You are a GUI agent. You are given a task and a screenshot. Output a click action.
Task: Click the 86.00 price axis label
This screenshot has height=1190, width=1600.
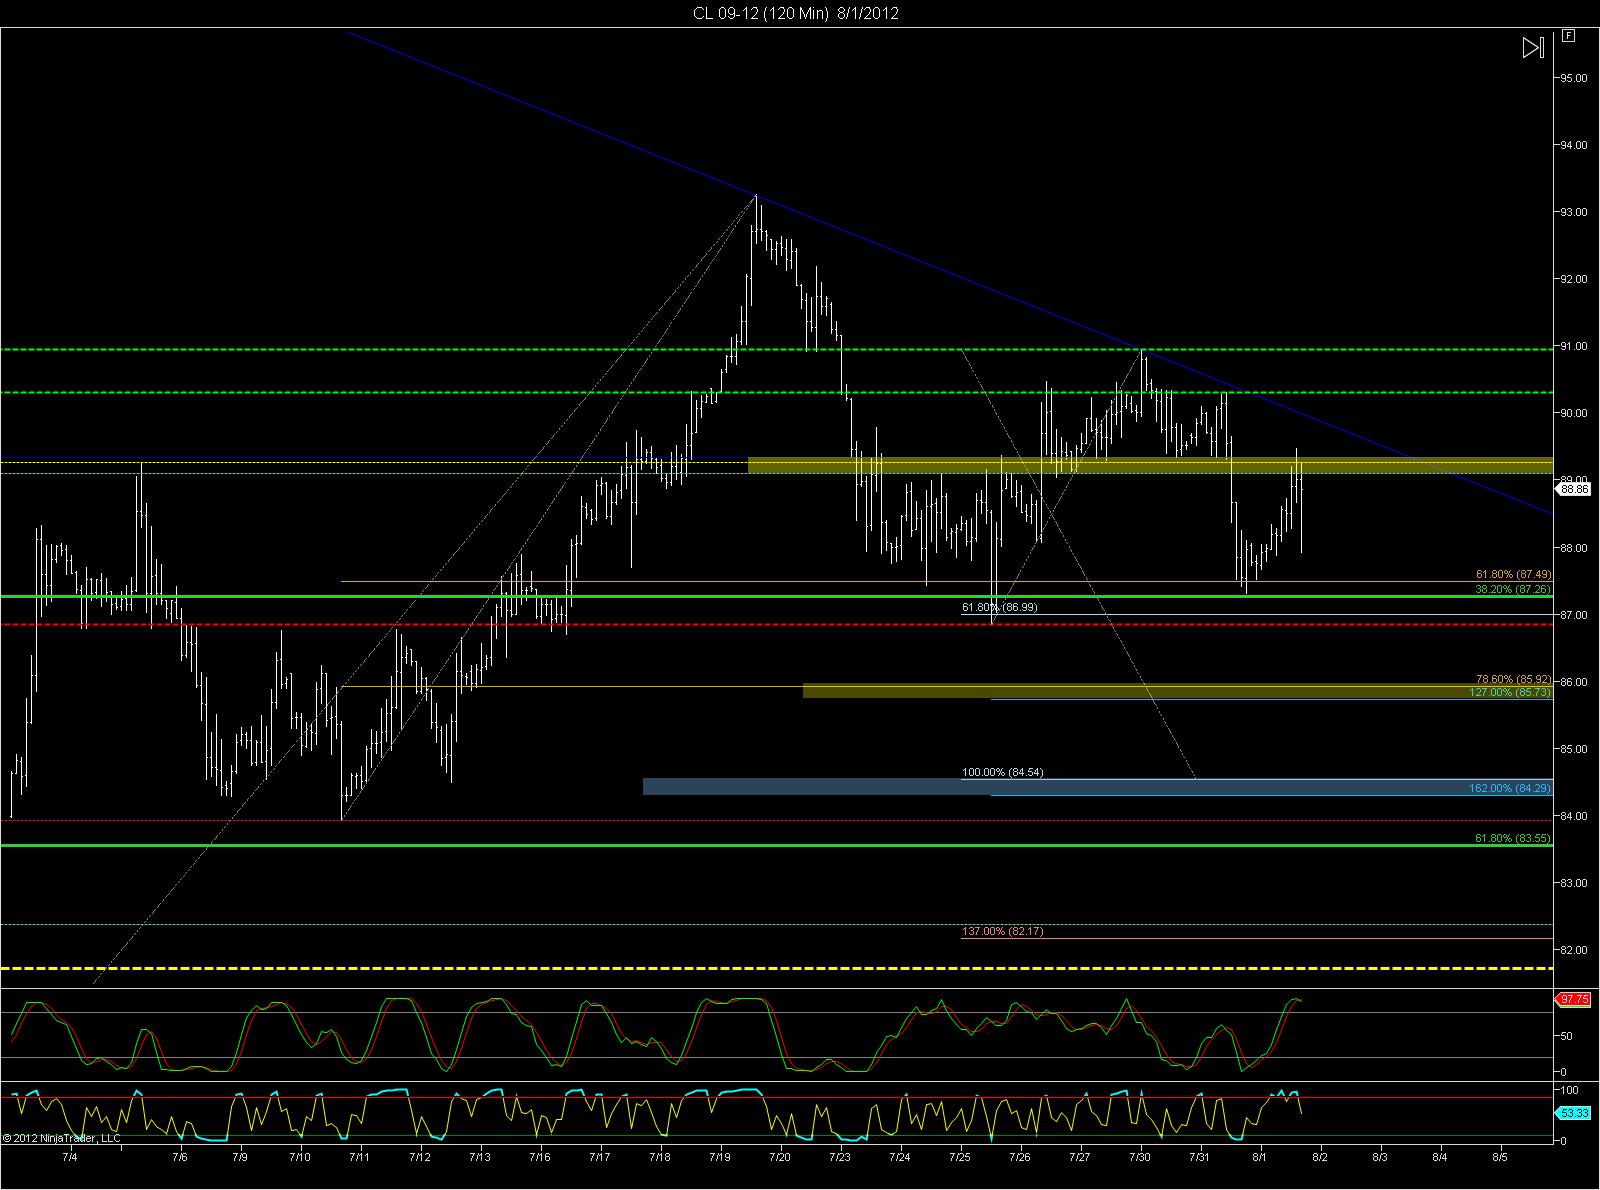point(1574,682)
